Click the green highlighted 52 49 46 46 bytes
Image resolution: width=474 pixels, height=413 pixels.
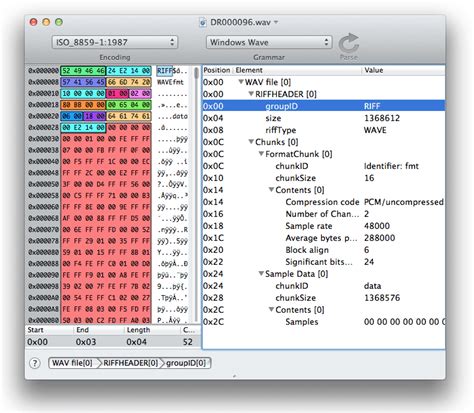click(x=83, y=71)
